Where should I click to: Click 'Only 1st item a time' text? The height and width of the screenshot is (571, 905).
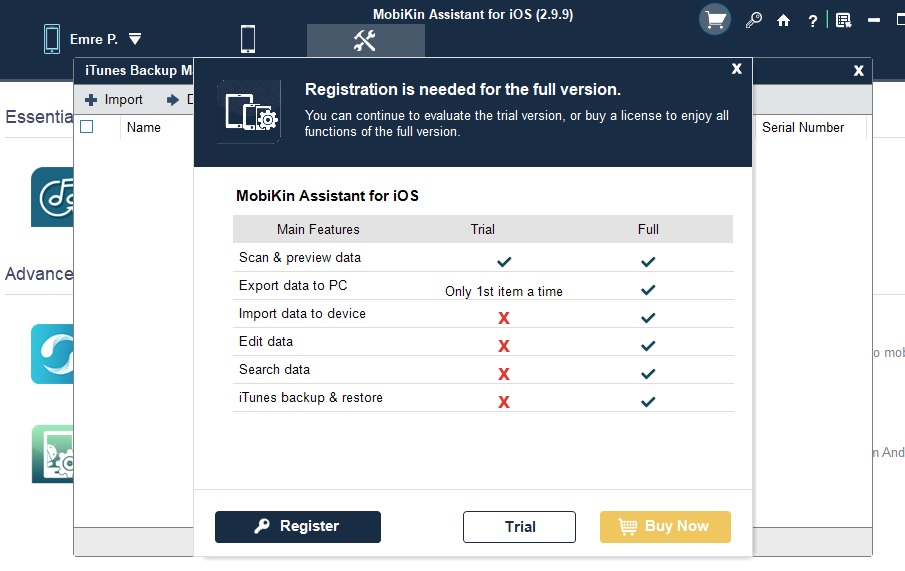point(503,292)
